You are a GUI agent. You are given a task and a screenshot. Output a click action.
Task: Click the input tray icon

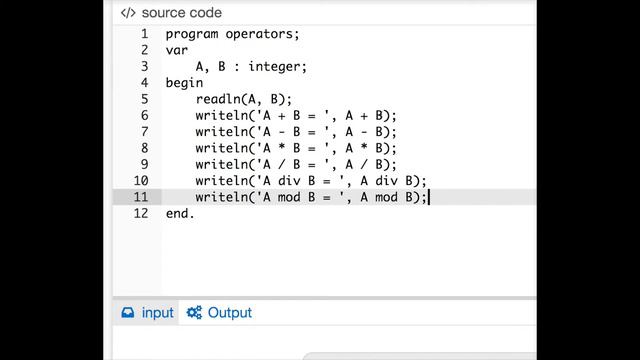(128, 313)
